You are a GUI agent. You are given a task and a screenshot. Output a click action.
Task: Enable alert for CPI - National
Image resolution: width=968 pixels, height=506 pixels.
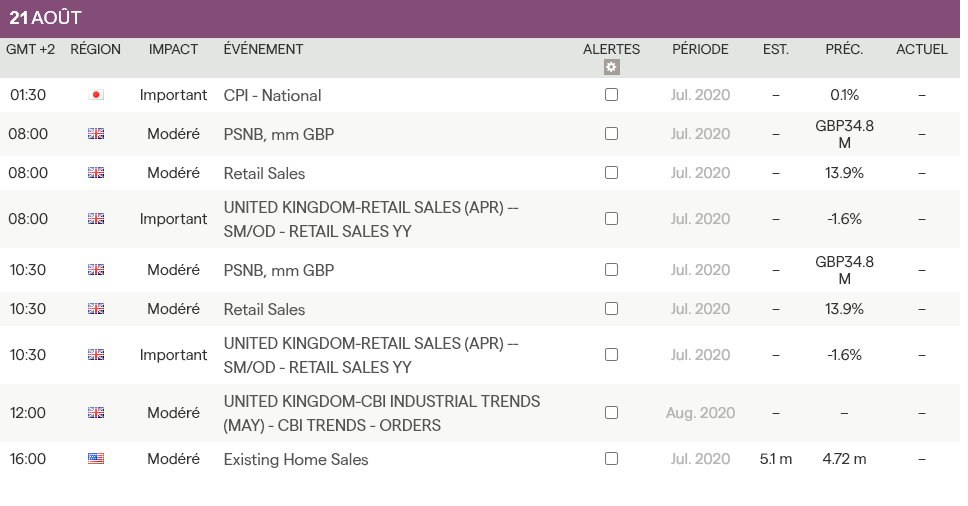(612, 95)
